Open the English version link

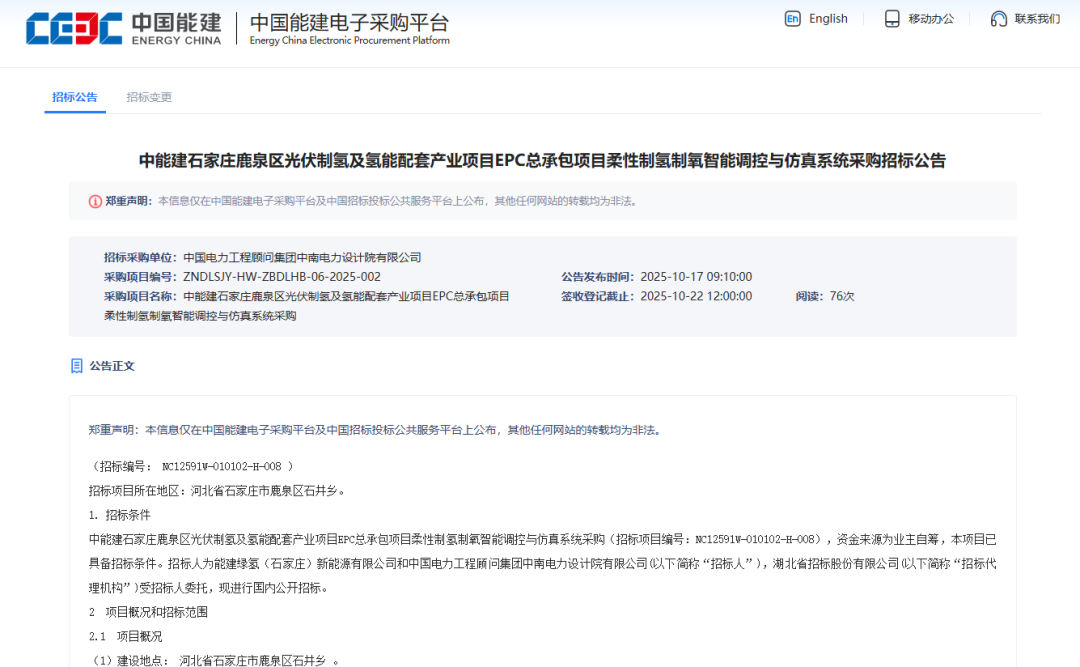pos(826,18)
